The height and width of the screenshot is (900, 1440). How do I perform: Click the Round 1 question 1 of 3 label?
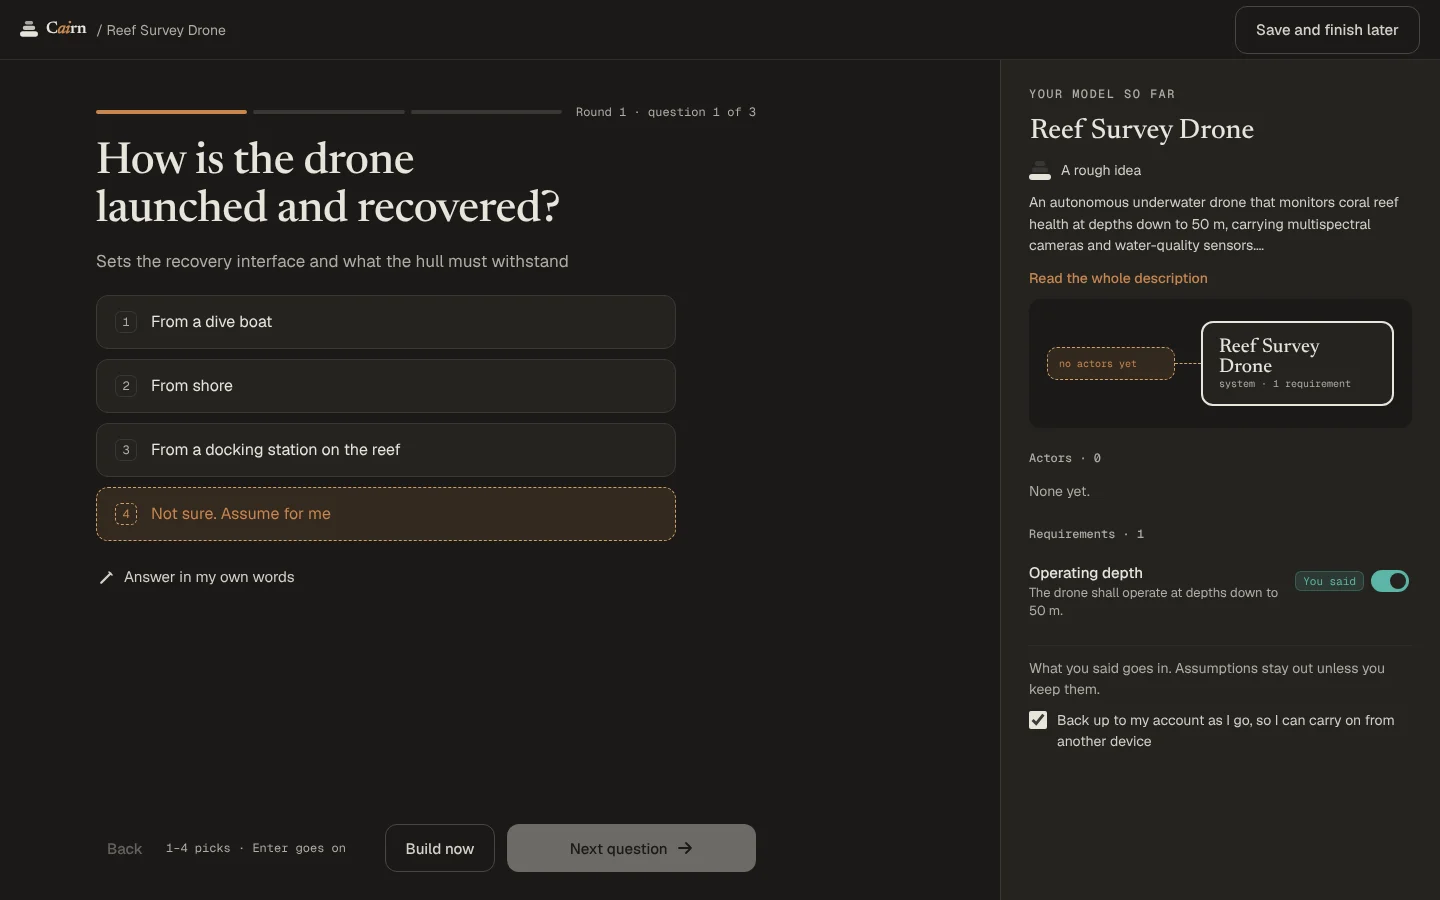pyautogui.click(x=666, y=112)
